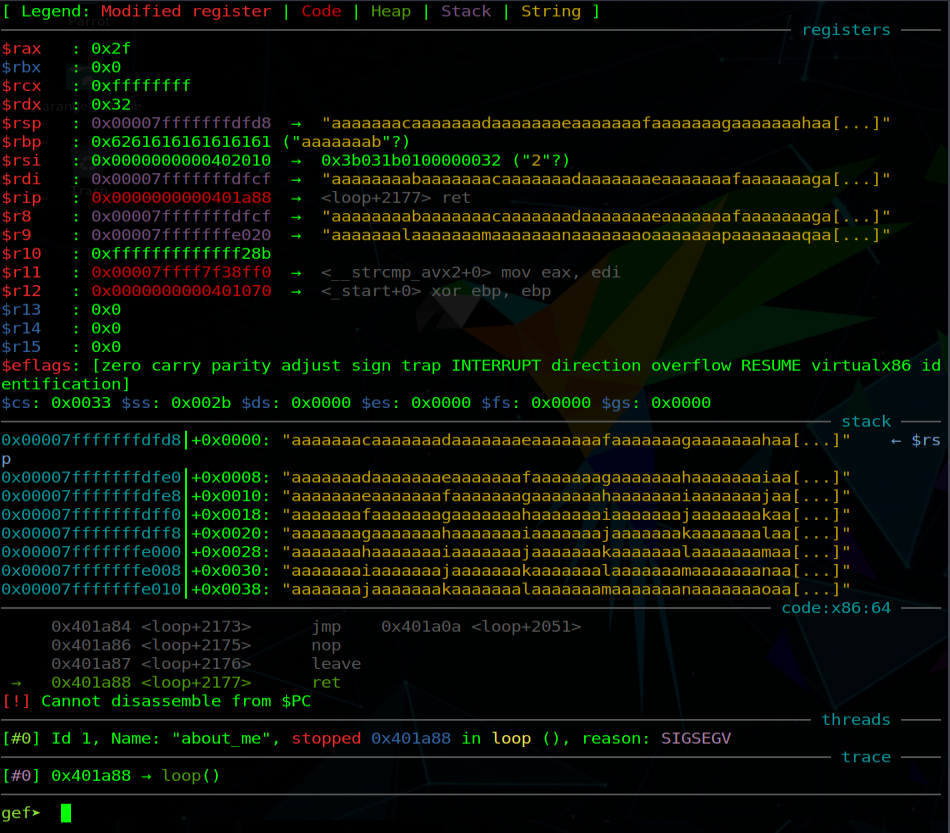Click the "Stack" legend entry

click(466, 12)
